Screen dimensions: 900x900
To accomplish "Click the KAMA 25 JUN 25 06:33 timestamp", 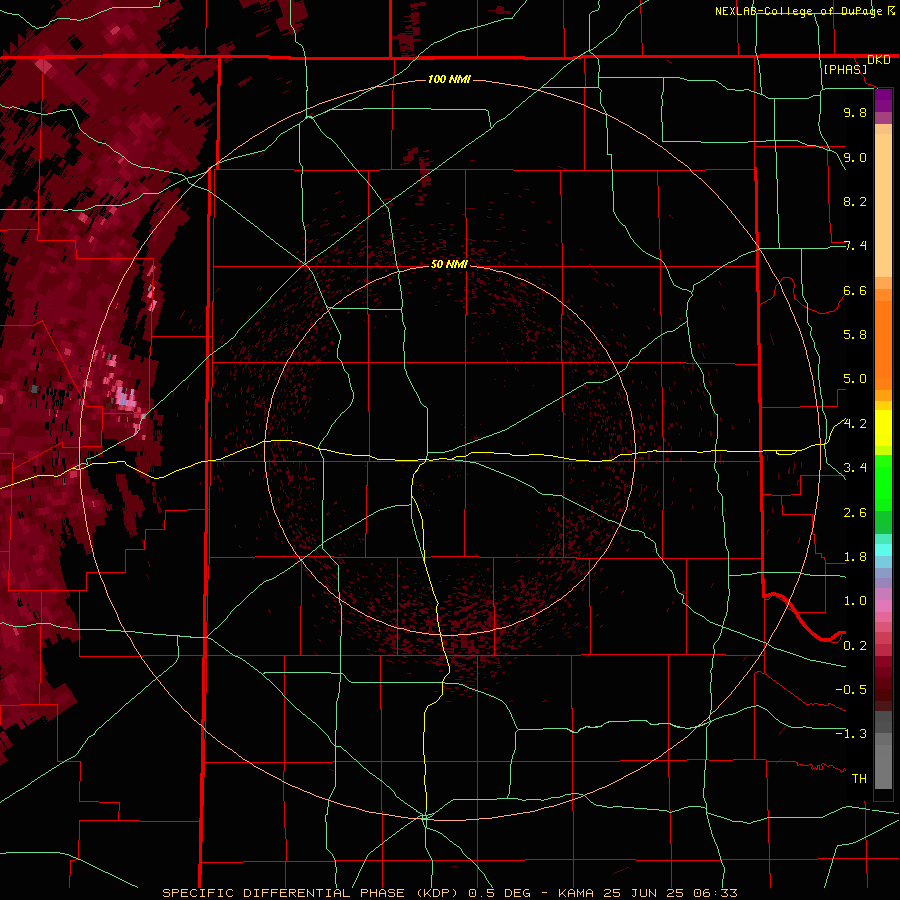I will click(647, 893).
